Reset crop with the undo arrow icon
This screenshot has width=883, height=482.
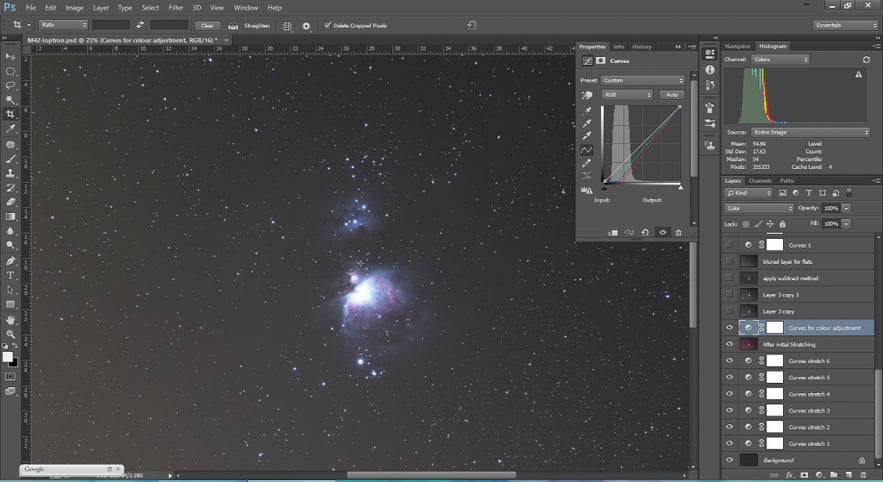472,25
